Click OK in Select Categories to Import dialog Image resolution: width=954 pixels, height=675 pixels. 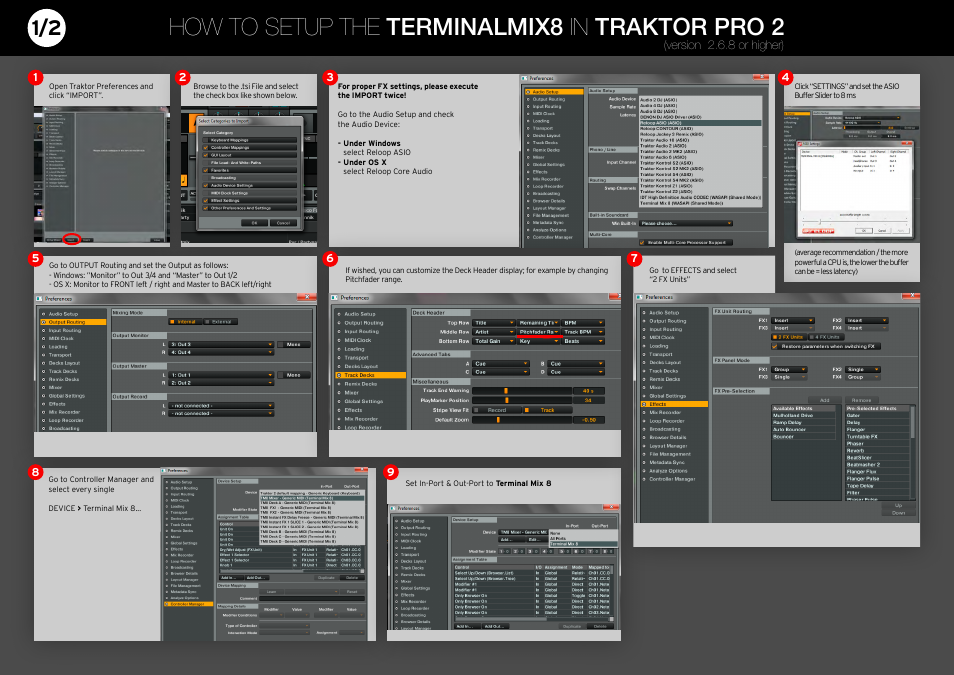254,223
